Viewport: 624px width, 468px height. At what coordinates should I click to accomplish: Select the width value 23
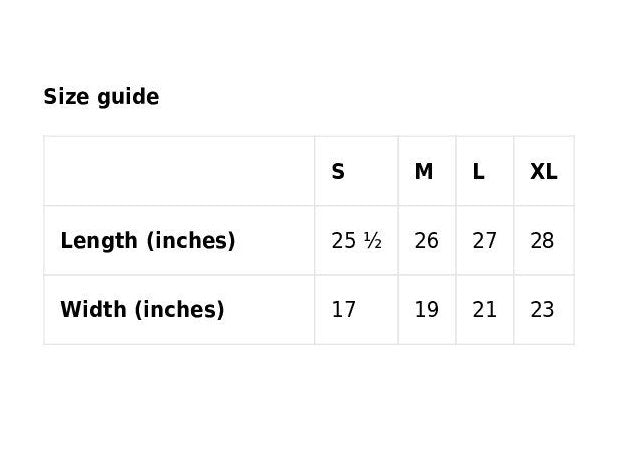542,310
